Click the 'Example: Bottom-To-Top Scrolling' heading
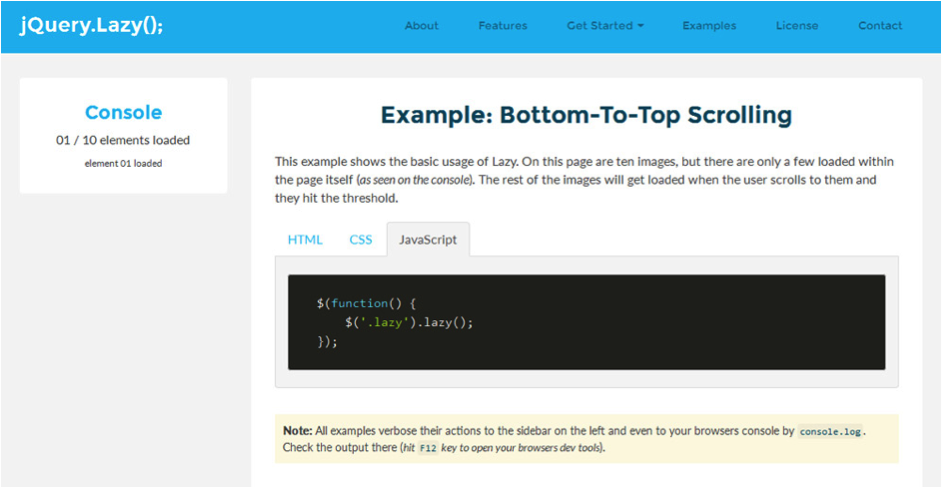942x488 pixels. click(x=586, y=115)
